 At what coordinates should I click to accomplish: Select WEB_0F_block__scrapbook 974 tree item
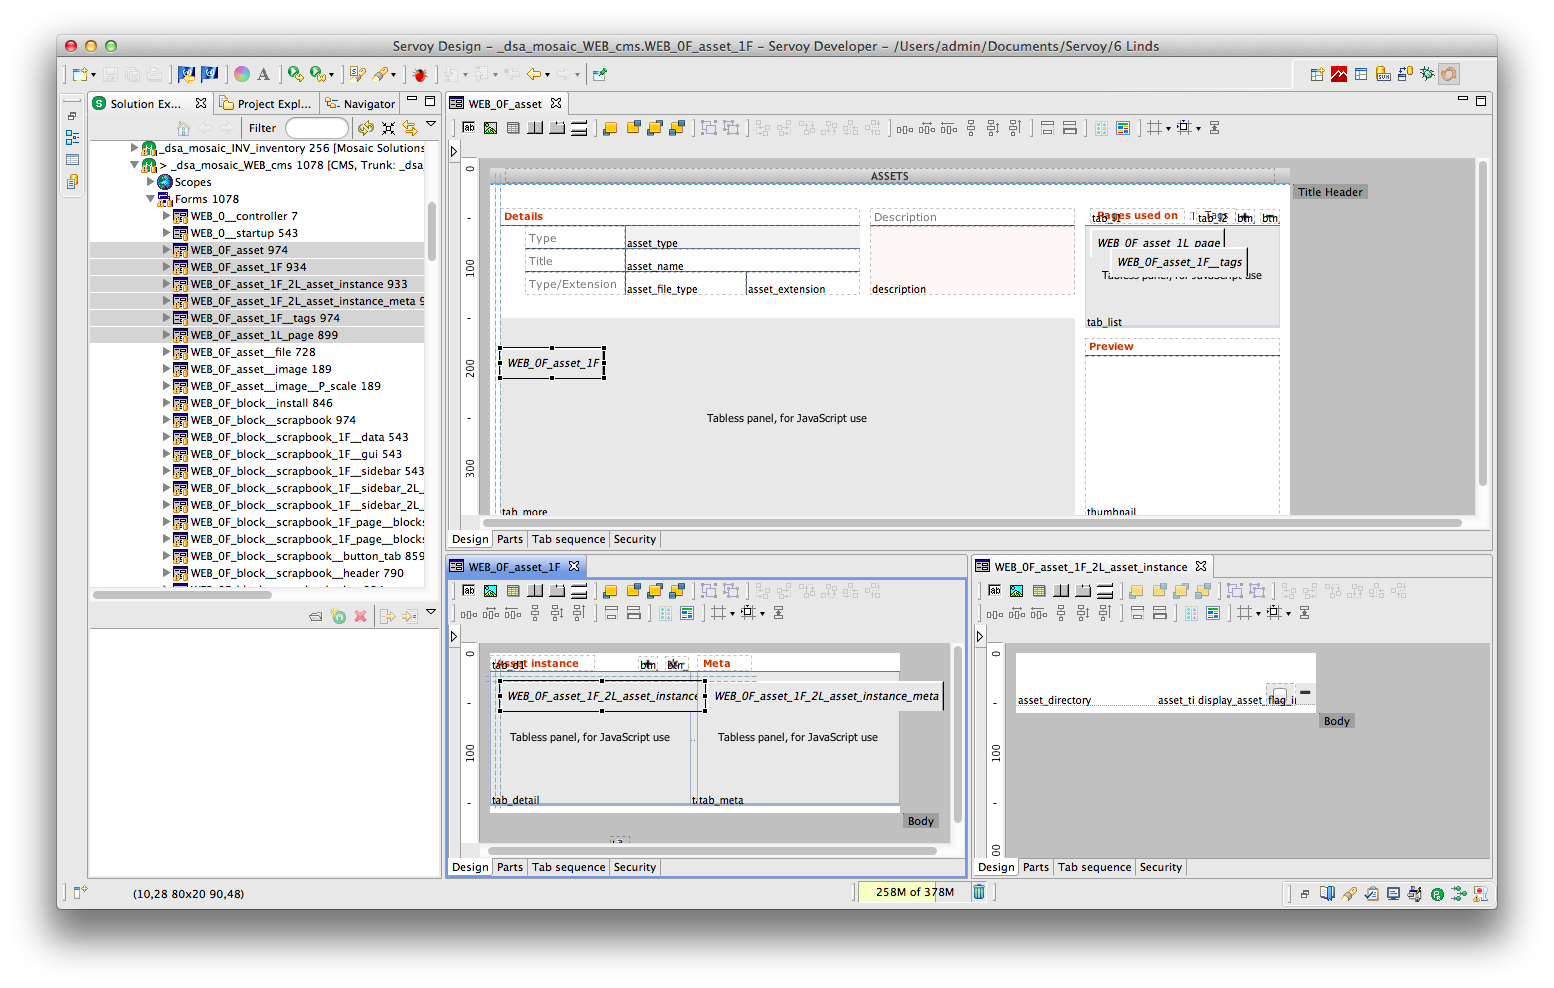(x=273, y=420)
